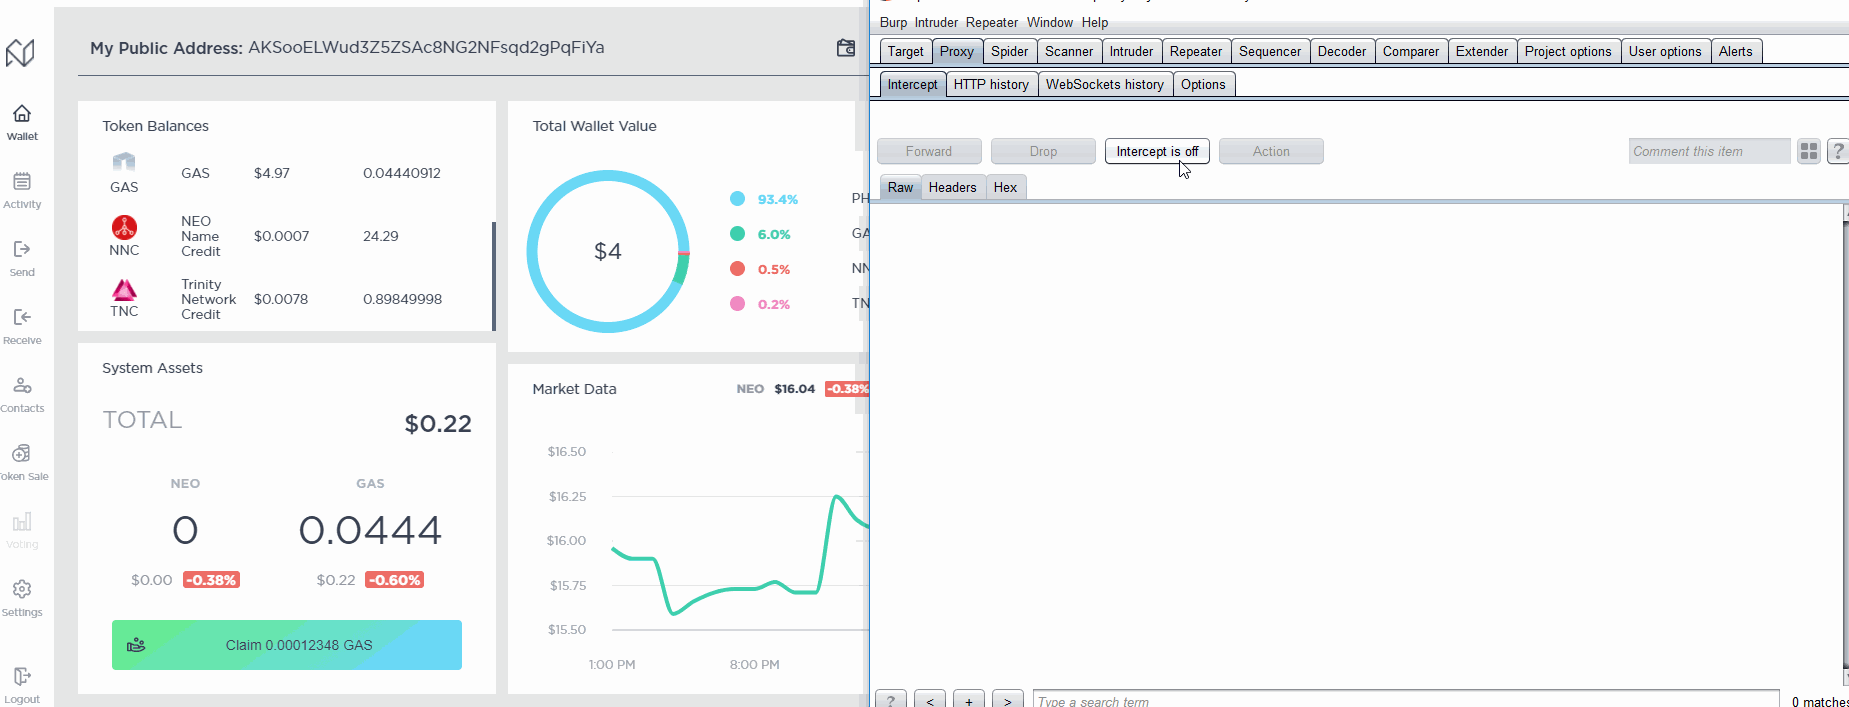The image size is (1849, 707).
Task: Click the Drop button in Burp
Action: click(x=1043, y=151)
